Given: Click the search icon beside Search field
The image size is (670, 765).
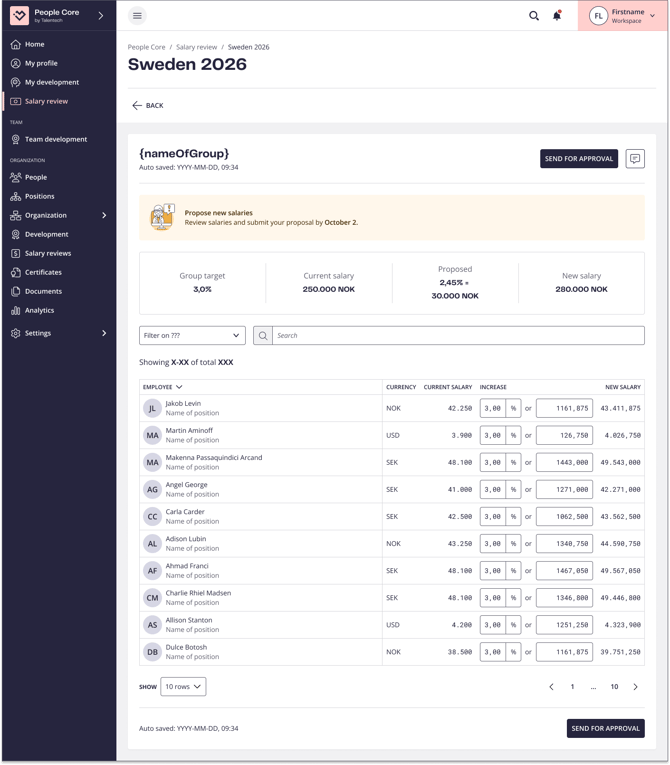Looking at the screenshot, I should [263, 336].
